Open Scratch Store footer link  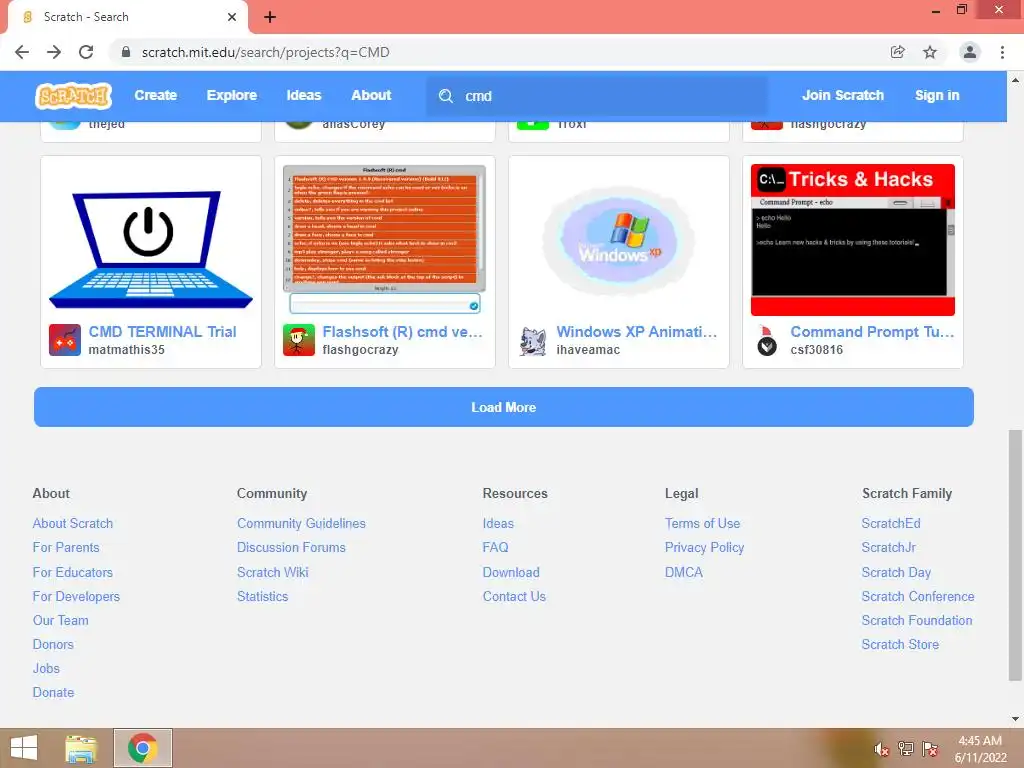pos(900,645)
